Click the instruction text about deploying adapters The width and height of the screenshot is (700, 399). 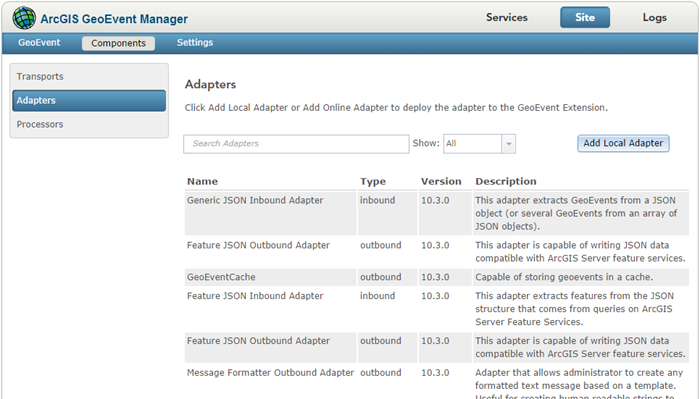pyautogui.click(x=396, y=108)
